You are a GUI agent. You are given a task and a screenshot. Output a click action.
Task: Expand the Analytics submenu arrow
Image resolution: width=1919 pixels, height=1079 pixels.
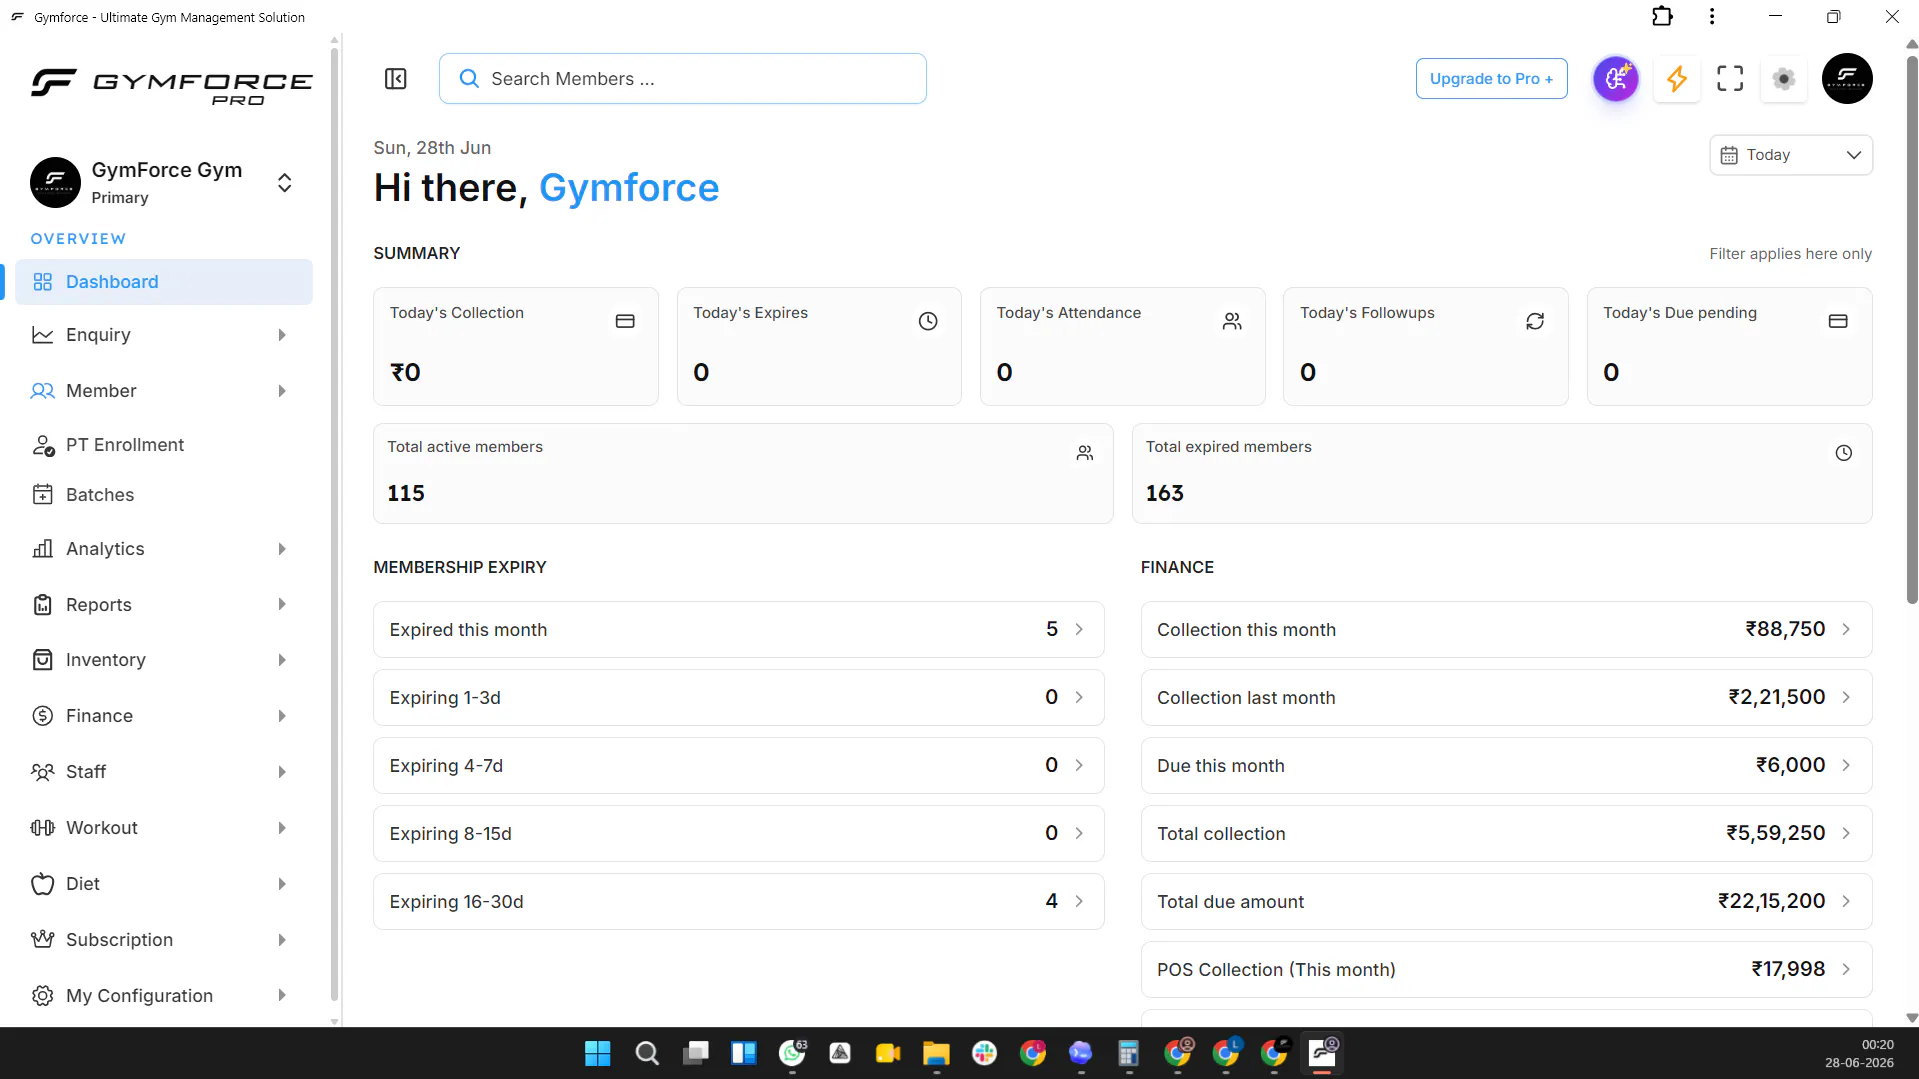282,549
